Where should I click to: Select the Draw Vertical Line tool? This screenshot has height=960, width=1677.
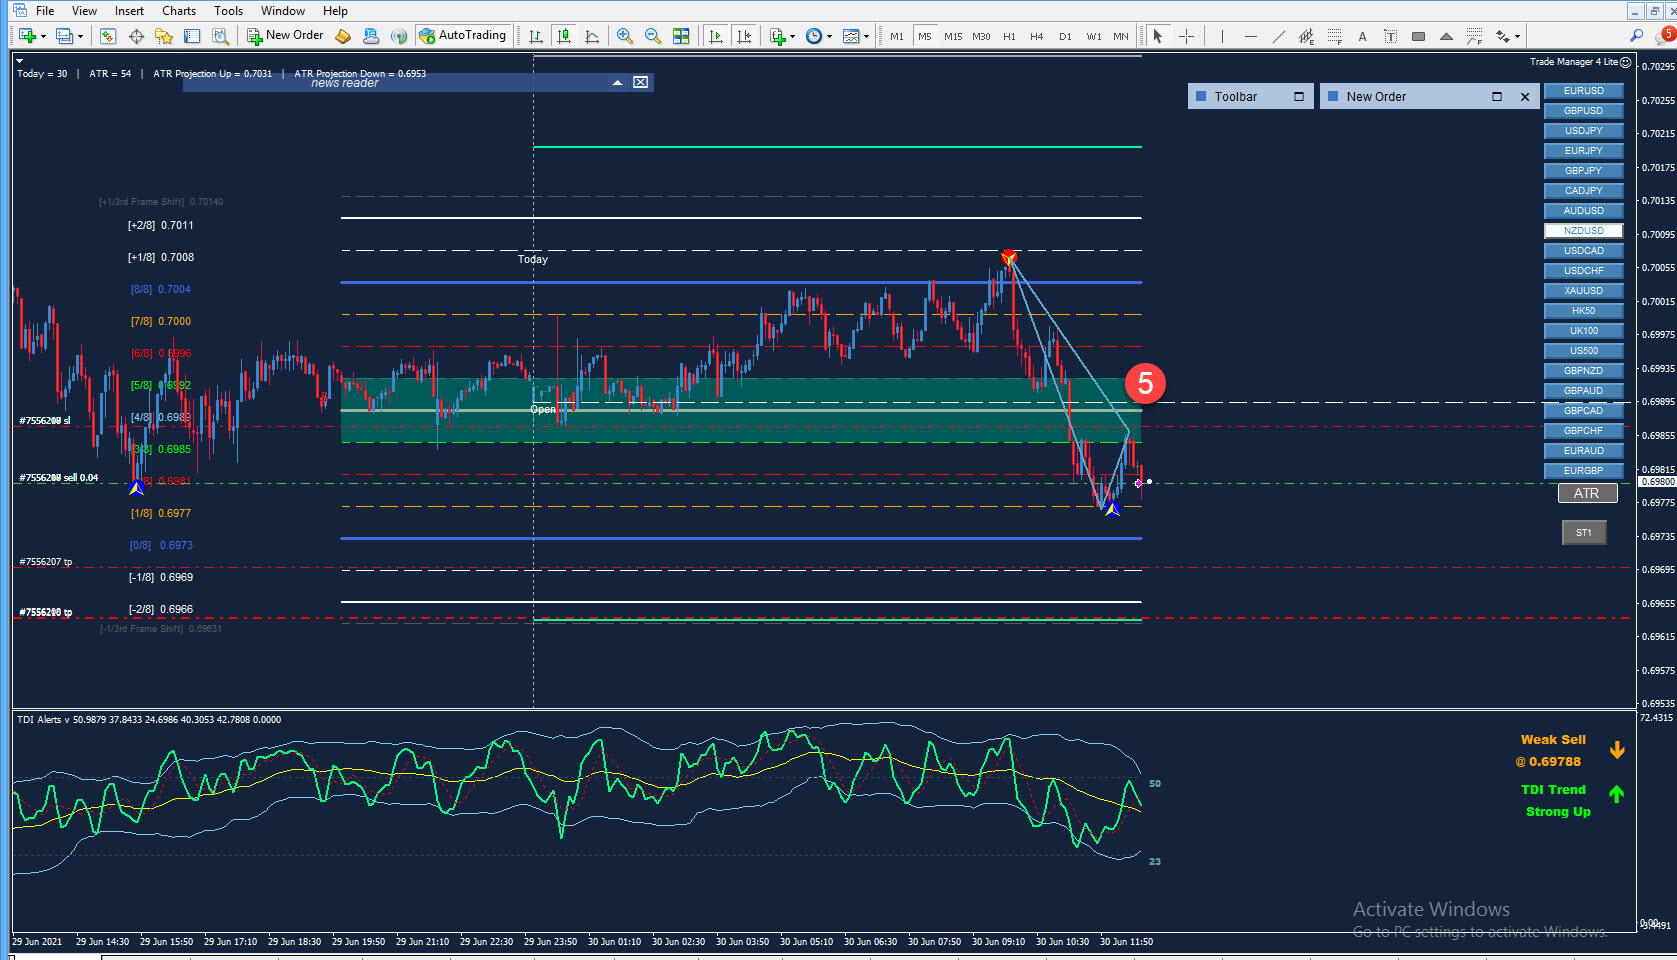tap(1222, 36)
